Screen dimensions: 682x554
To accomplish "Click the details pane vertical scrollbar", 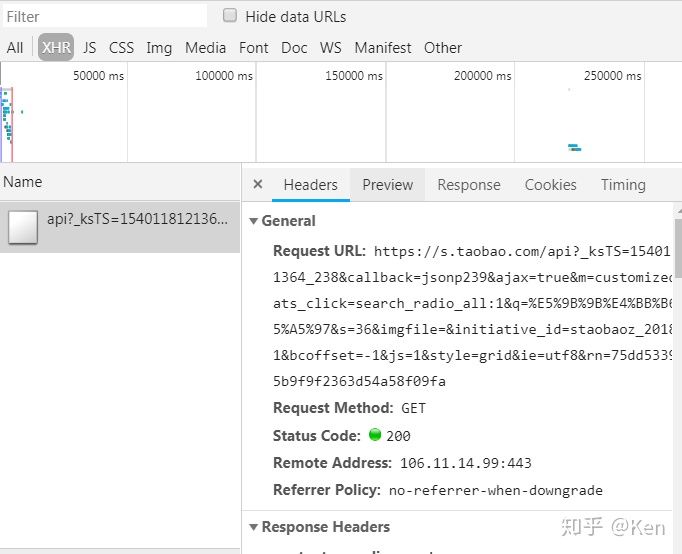I will pos(678,246).
